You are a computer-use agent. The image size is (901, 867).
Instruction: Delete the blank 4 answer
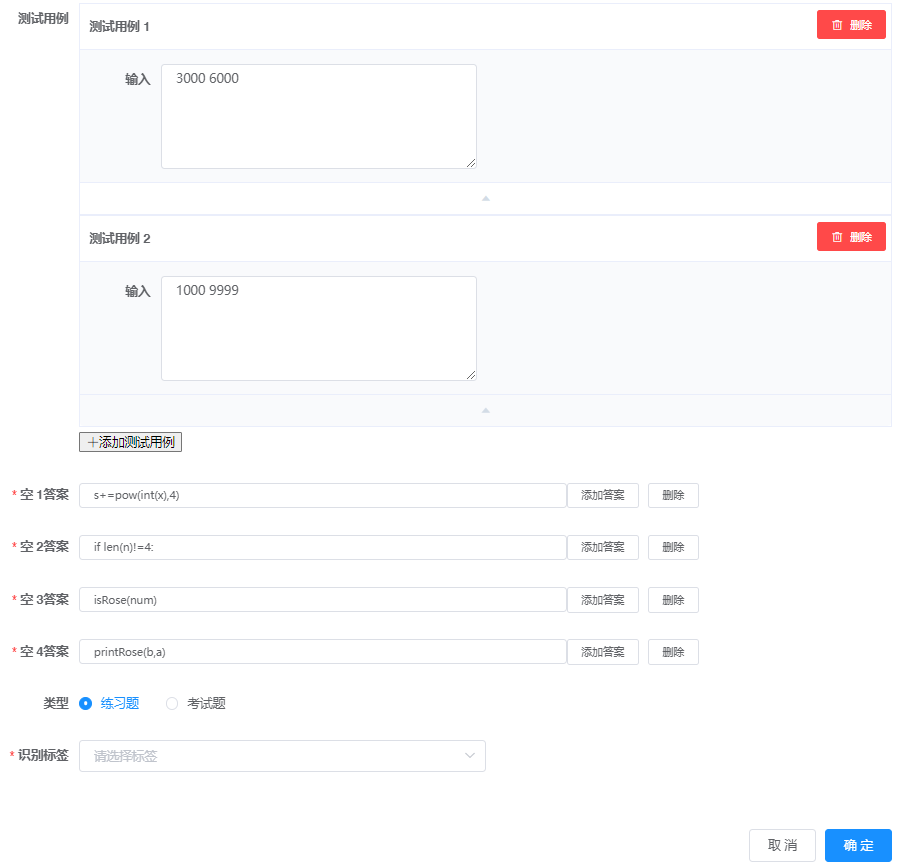point(673,652)
